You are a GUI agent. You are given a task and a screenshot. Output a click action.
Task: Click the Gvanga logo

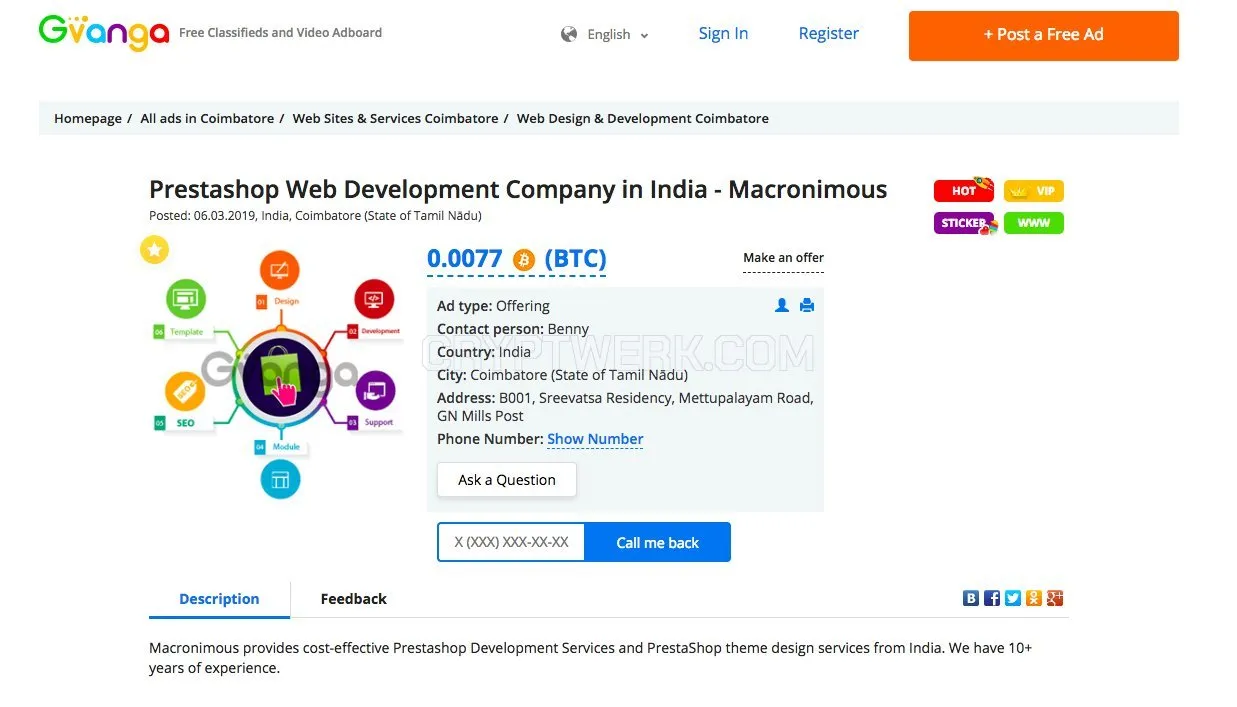tap(104, 33)
